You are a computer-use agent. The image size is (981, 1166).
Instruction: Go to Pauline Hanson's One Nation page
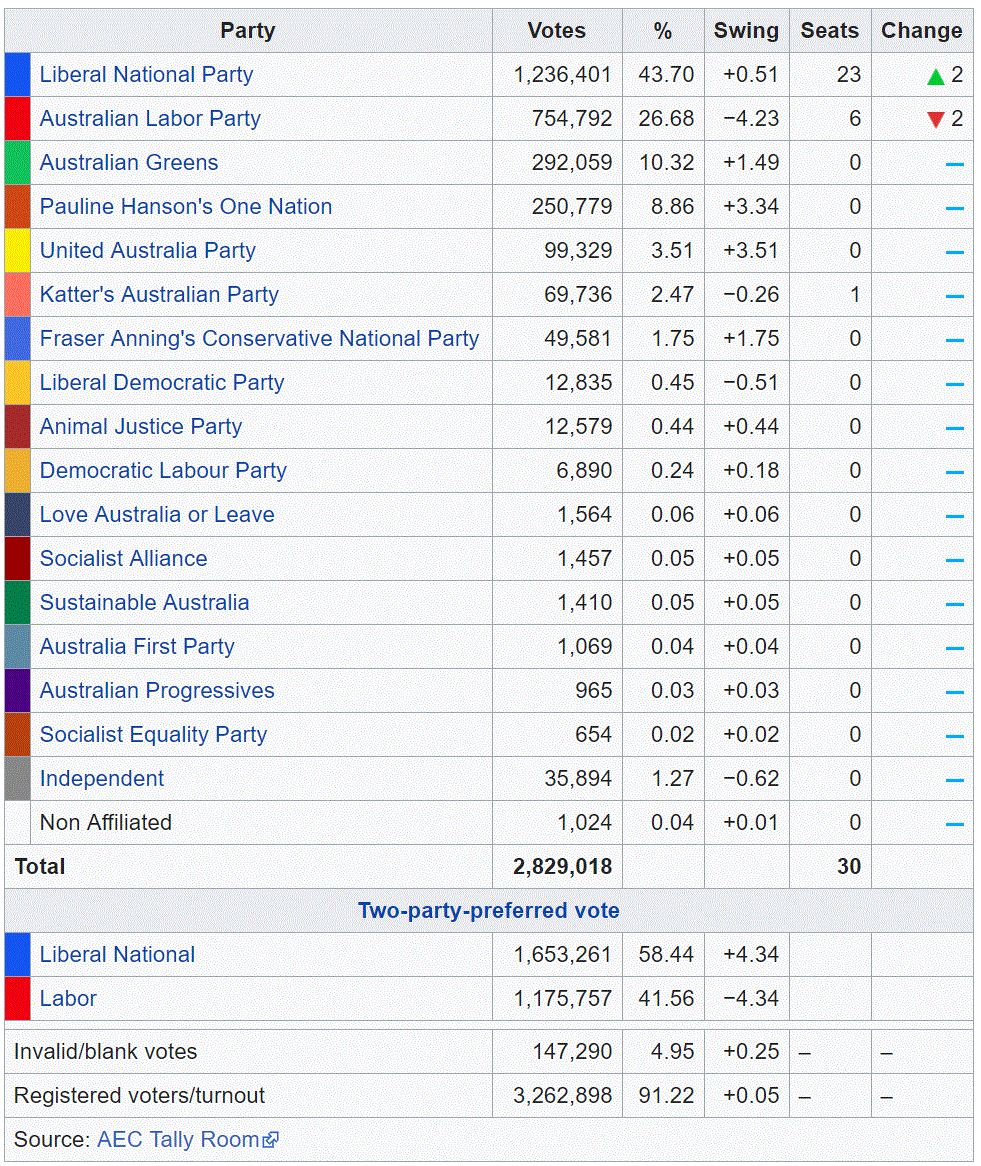point(186,207)
